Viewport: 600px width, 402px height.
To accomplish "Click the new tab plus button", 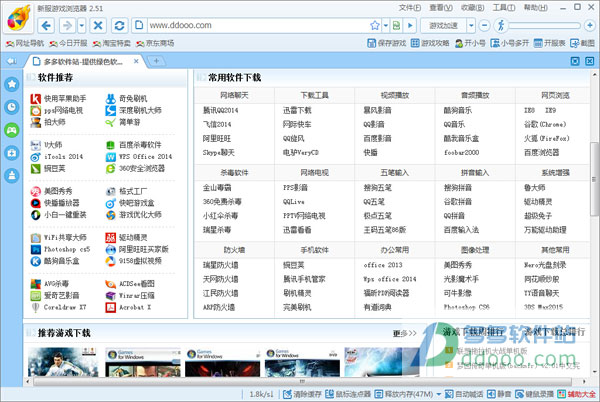I will click(157, 61).
